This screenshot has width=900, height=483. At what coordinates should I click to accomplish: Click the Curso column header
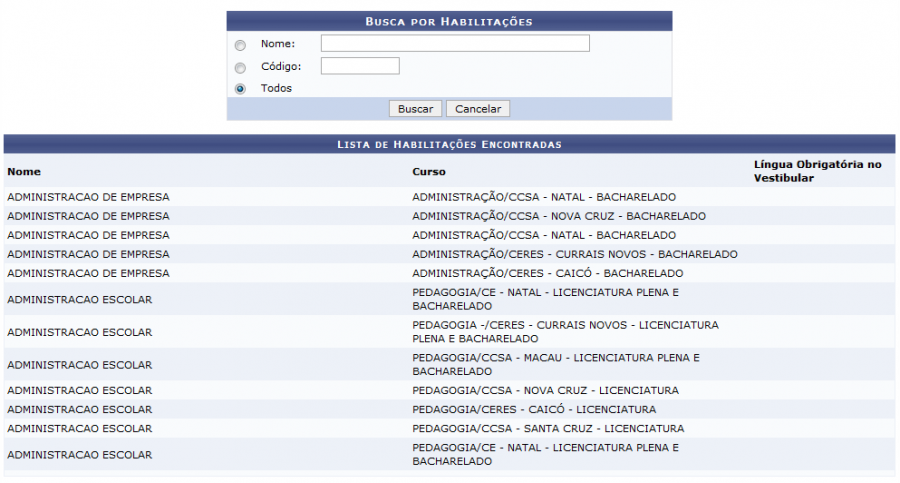point(429,172)
